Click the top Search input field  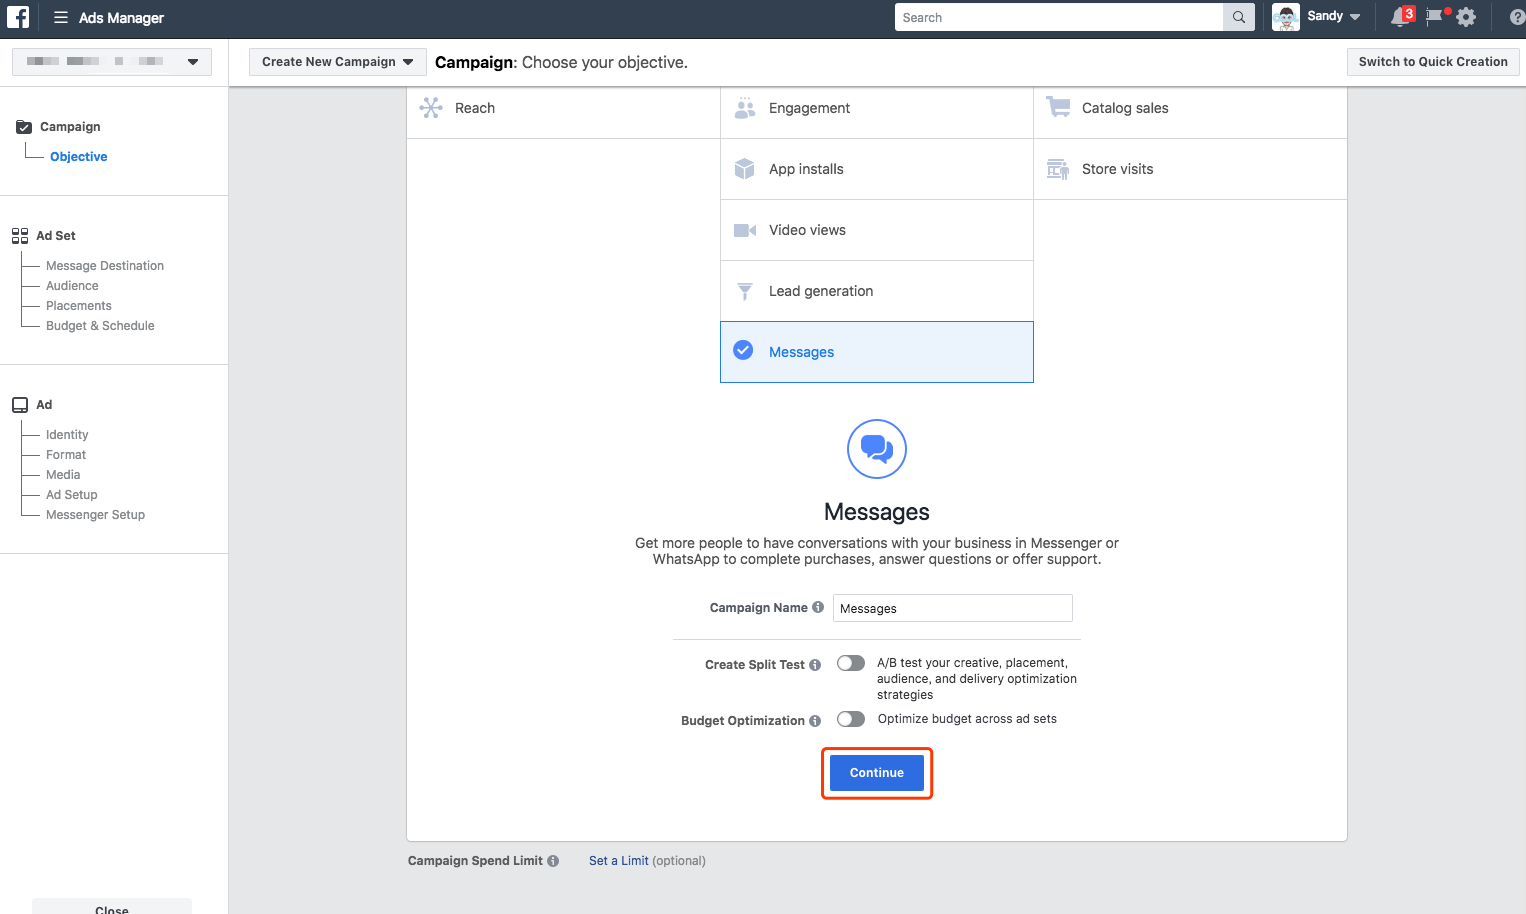point(1059,17)
